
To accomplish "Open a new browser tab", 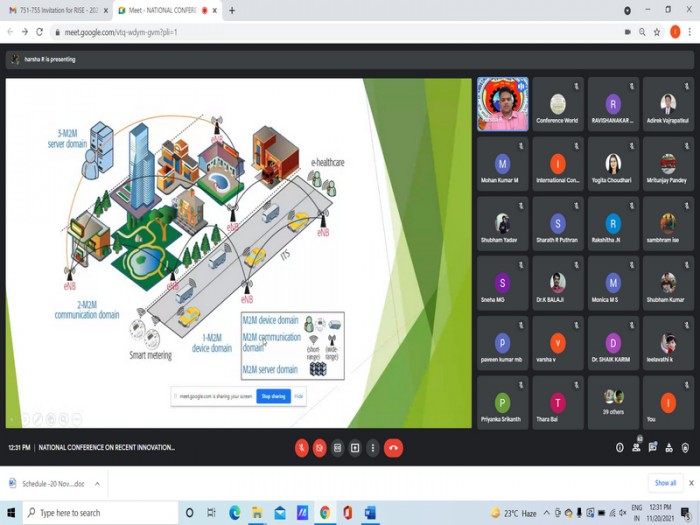I will click(x=232, y=10).
